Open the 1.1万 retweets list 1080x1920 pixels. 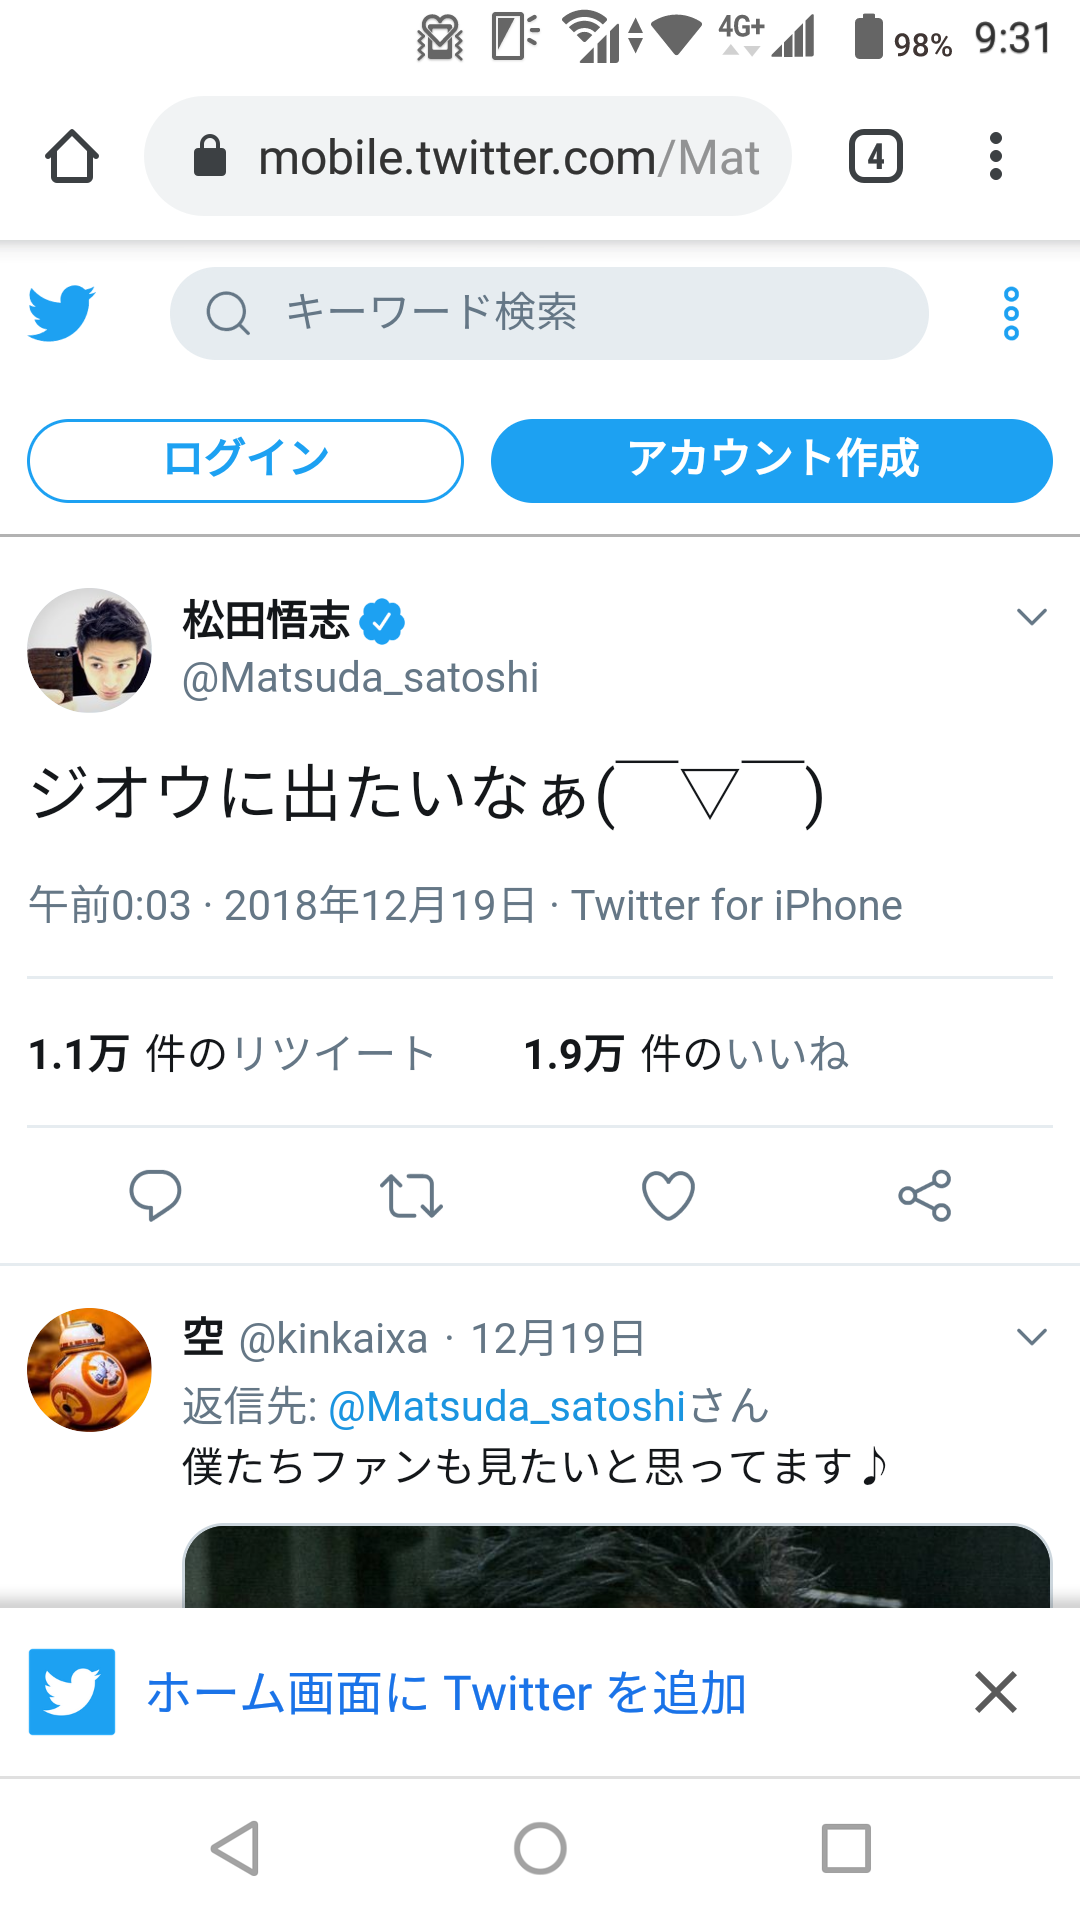232,1054
